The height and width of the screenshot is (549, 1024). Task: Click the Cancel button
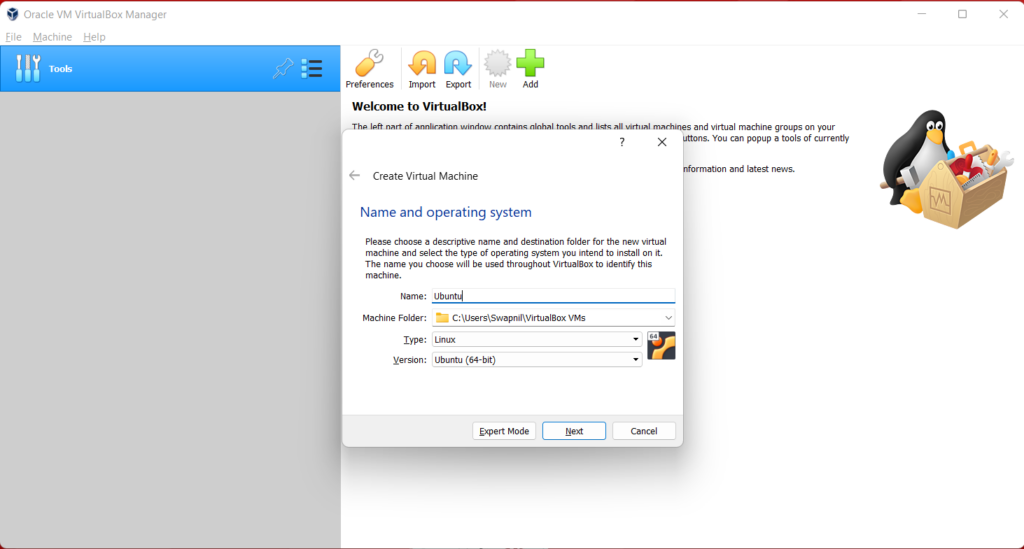click(644, 431)
